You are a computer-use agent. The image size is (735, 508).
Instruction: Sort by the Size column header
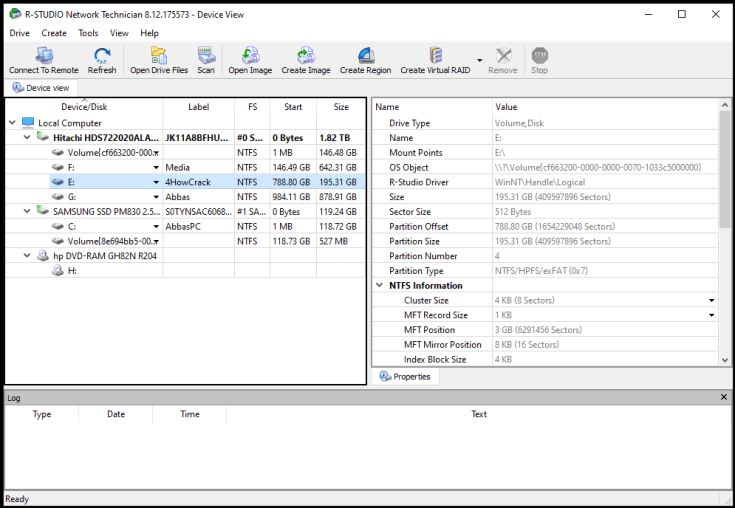[x=341, y=107]
